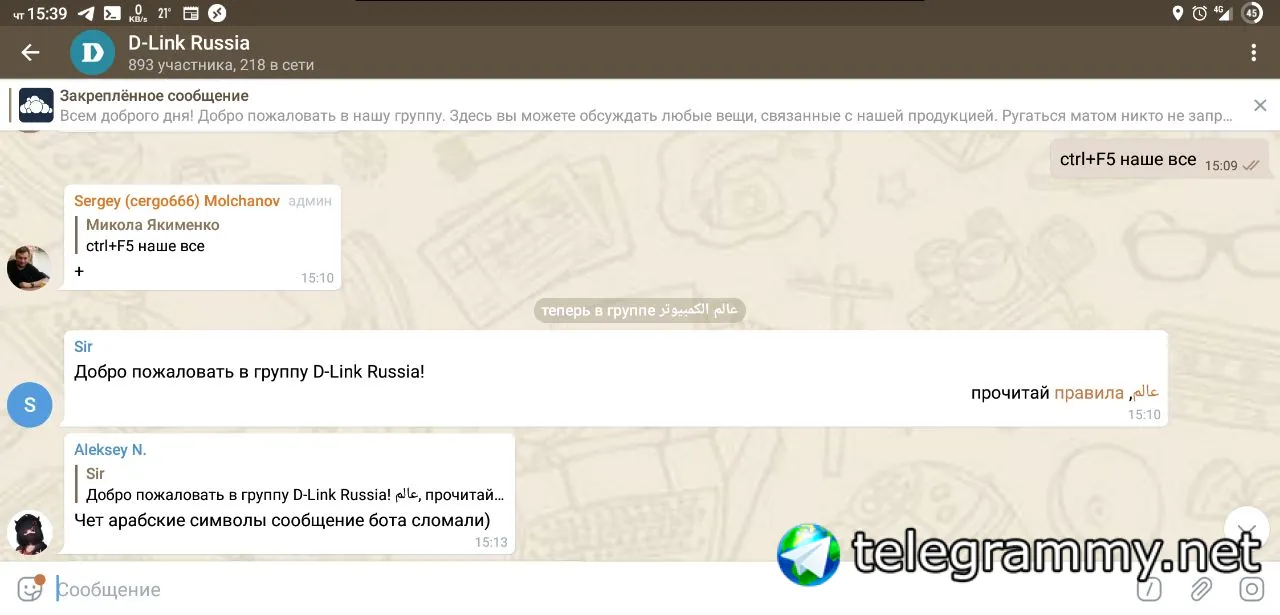This screenshot has height=615, width=1280.
Task: Open the D-Link Russia group title
Action: point(189,43)
